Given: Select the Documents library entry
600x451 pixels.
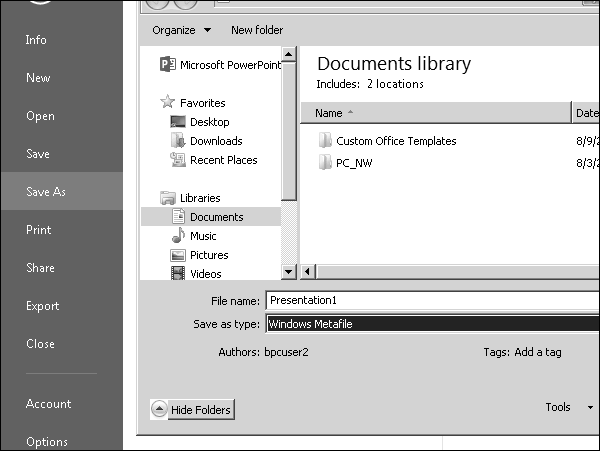Looking at the screenshot, I should [x=217, y=217].
